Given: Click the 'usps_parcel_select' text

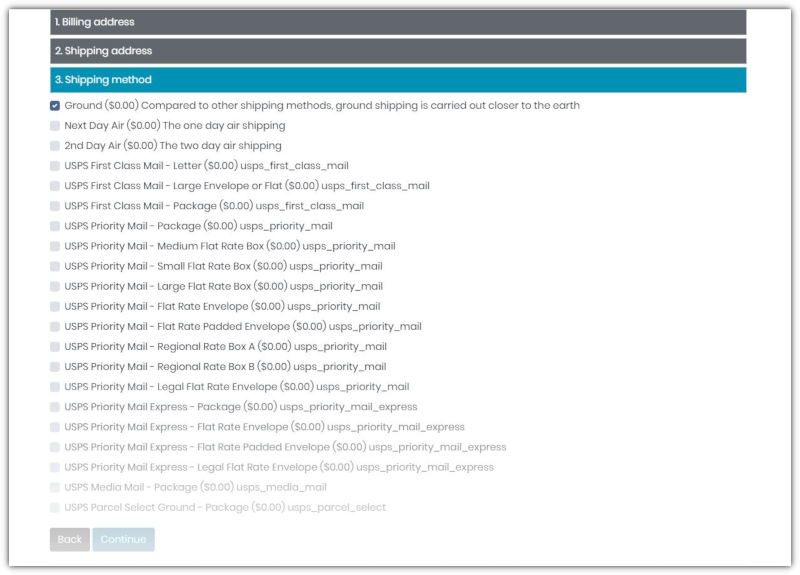Looking at the screenshot, I should [x=337, y=508].
